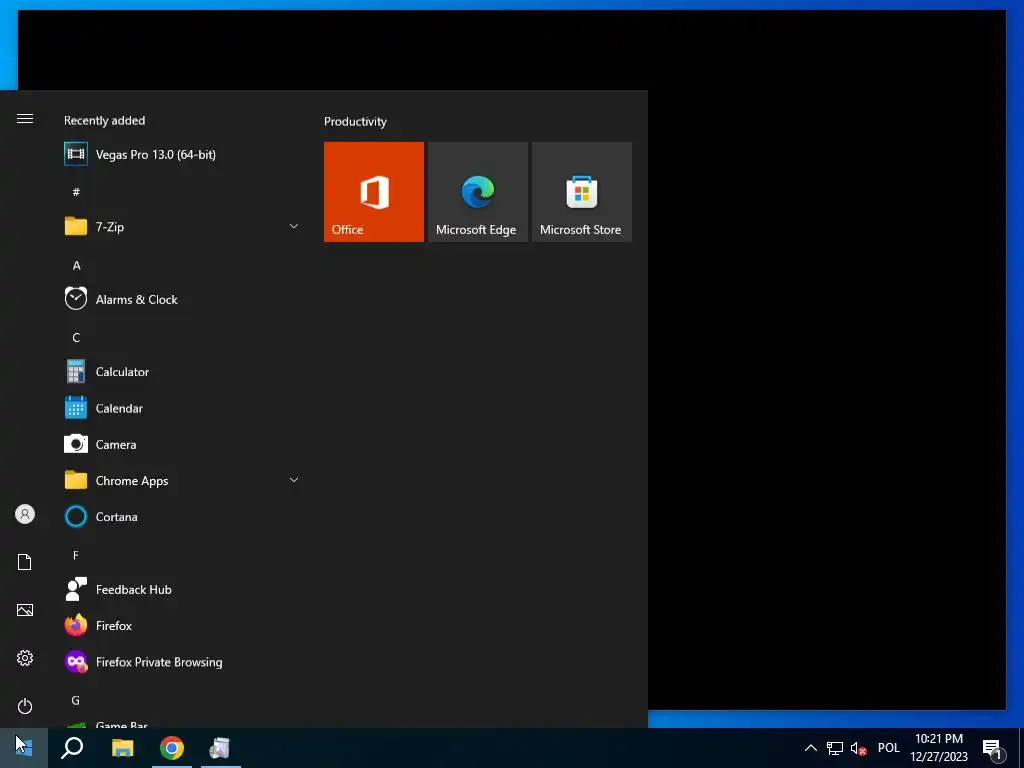
Task: Open Firefox Private Browsing
Action: pos(182,662)
